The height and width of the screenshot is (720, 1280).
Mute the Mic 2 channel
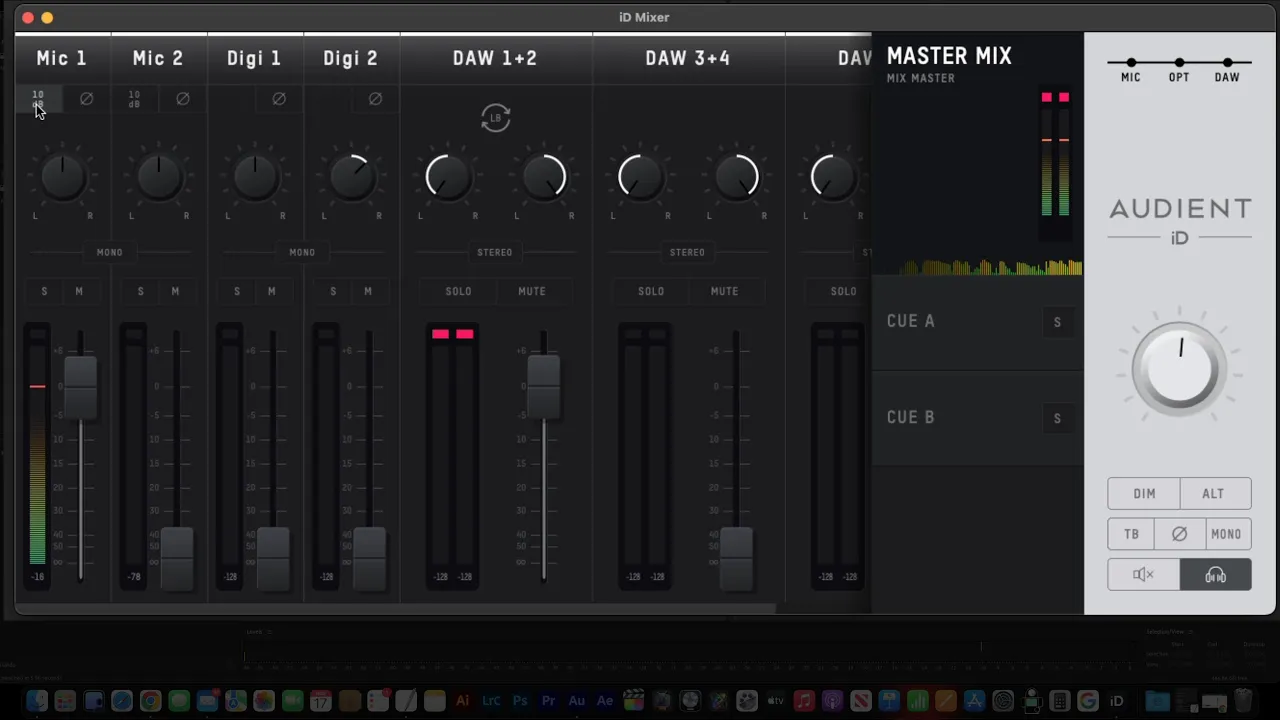click(175, 291)
